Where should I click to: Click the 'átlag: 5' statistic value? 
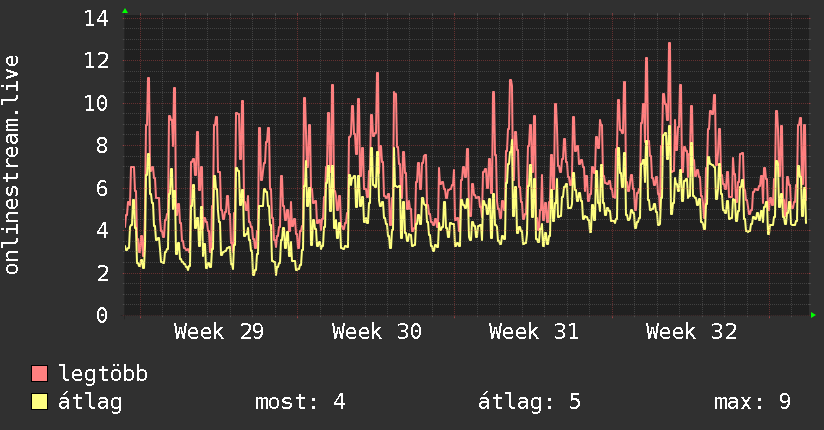(529, 402)
